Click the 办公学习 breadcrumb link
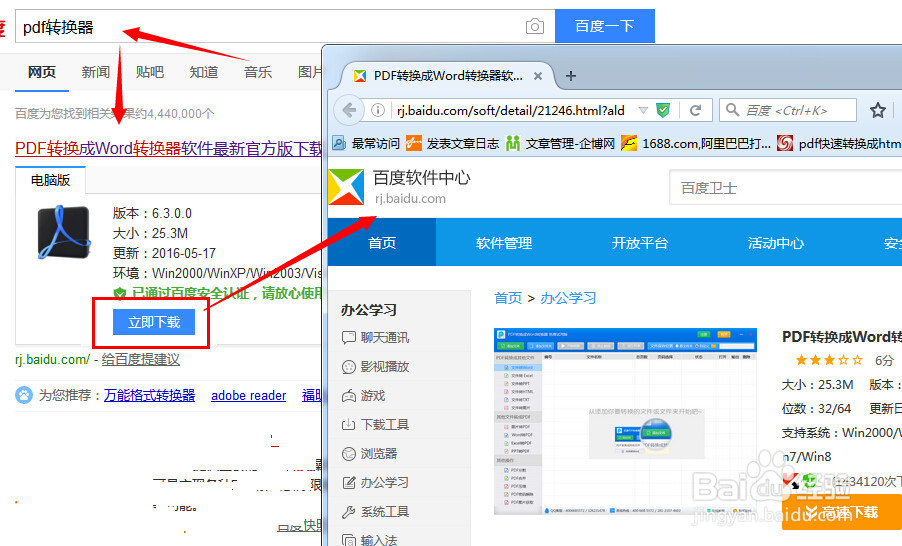Viewport: 902px width, 546px height. [x=568, y=298]
